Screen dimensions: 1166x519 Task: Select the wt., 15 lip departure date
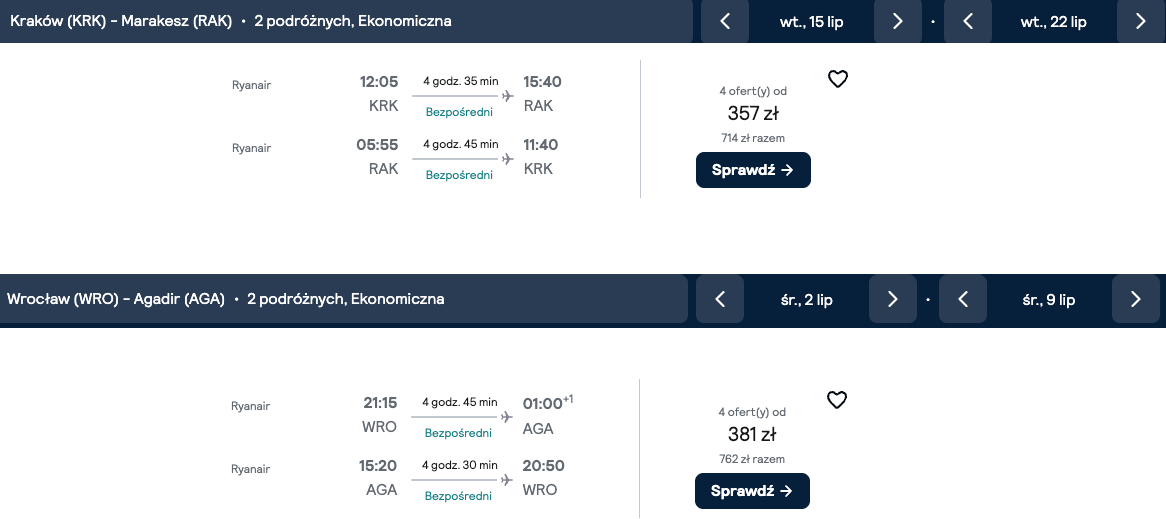pos(811,22)
